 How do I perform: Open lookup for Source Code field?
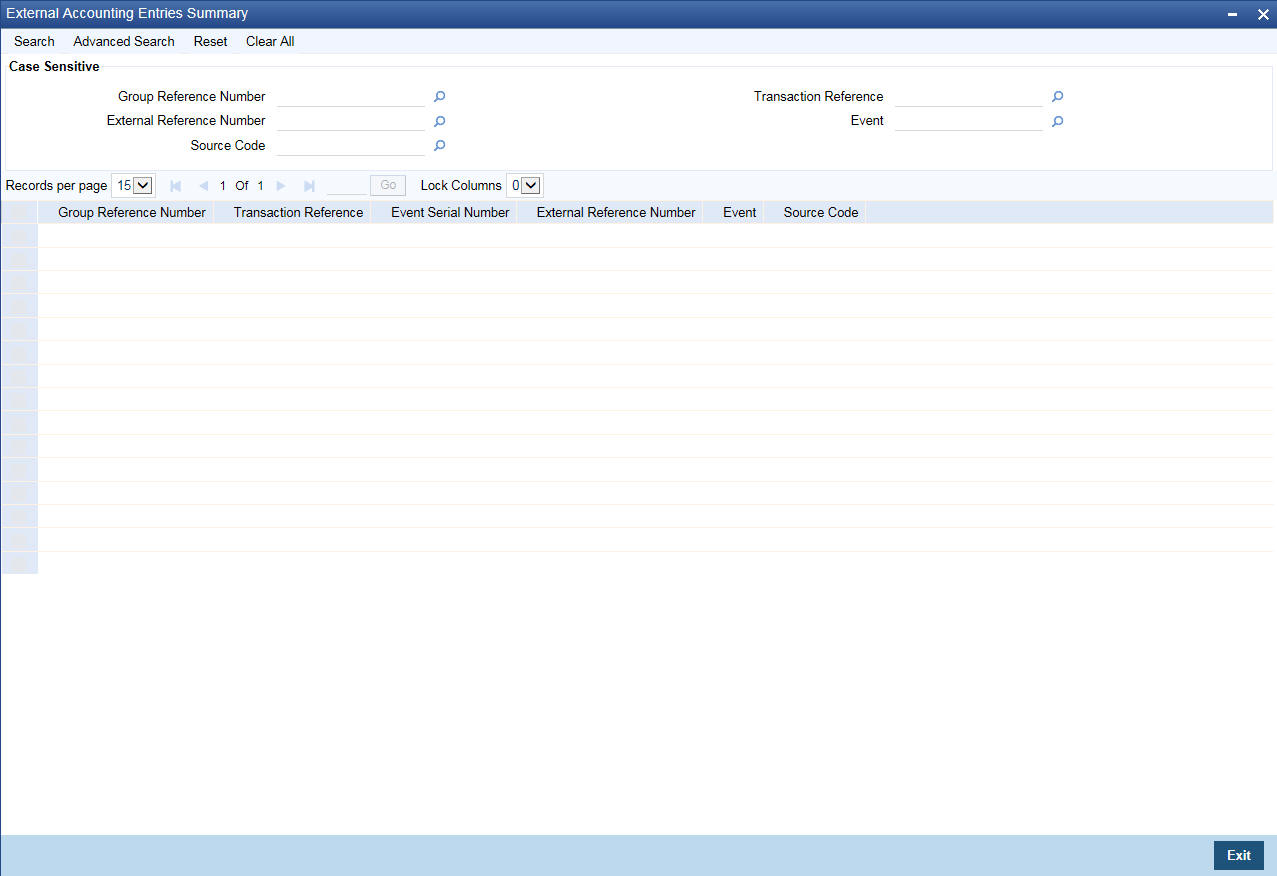(439, 146)
